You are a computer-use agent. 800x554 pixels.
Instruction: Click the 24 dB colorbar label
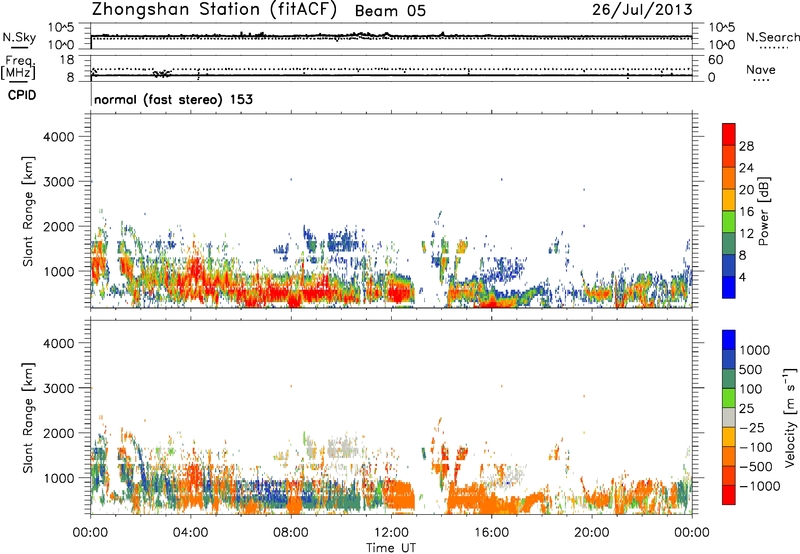[746, 168]
